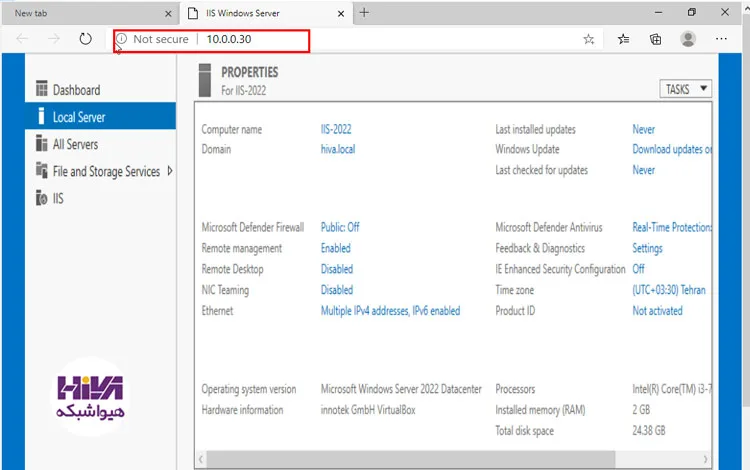
Task: Open the IIS page
Action: tap(58, 198)
